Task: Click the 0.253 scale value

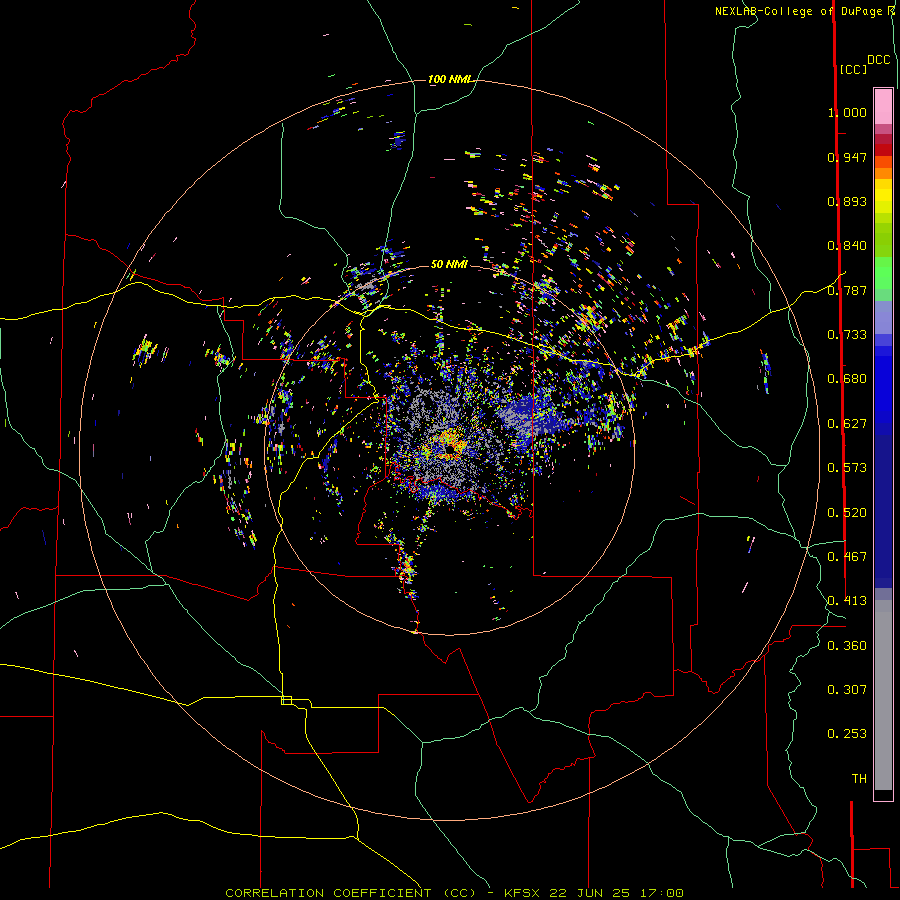Action: coord(847,734)
